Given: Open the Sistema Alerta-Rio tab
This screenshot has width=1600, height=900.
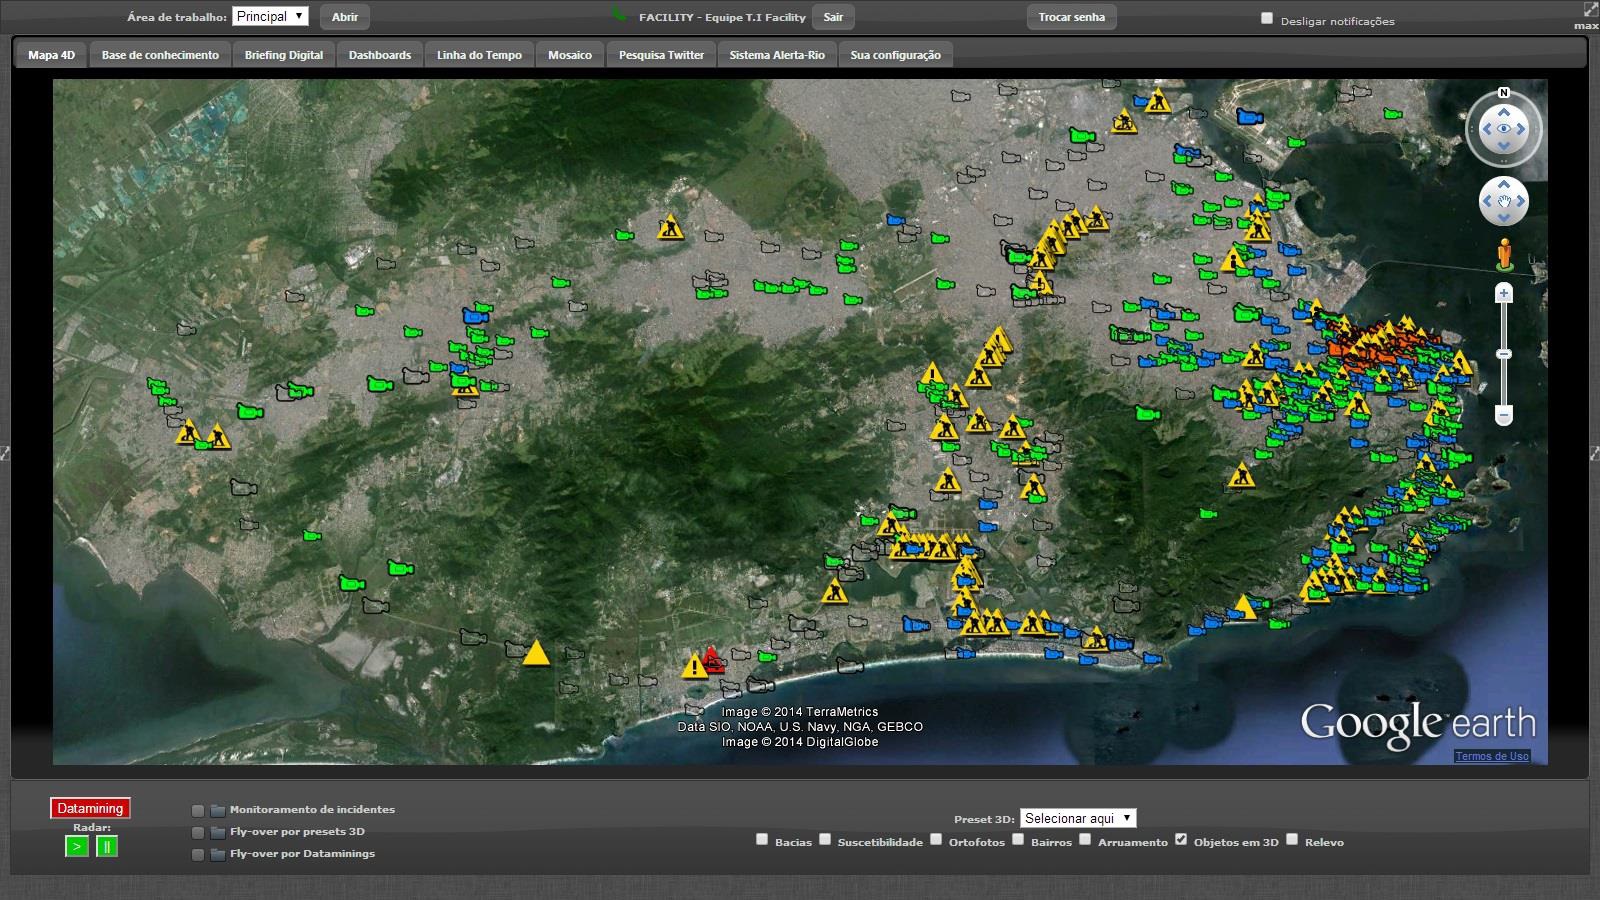Looking at the screenshot, I should 777,55.
